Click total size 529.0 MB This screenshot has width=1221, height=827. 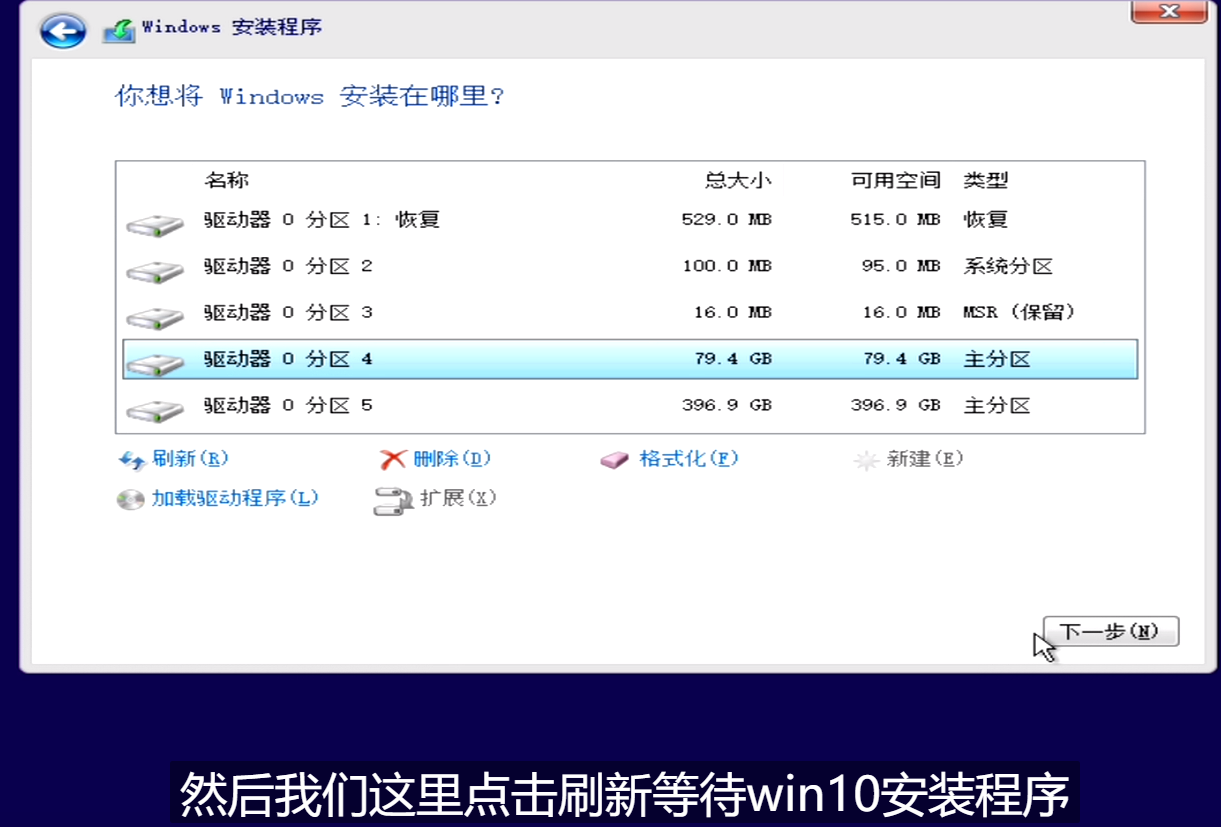(726, 219)
